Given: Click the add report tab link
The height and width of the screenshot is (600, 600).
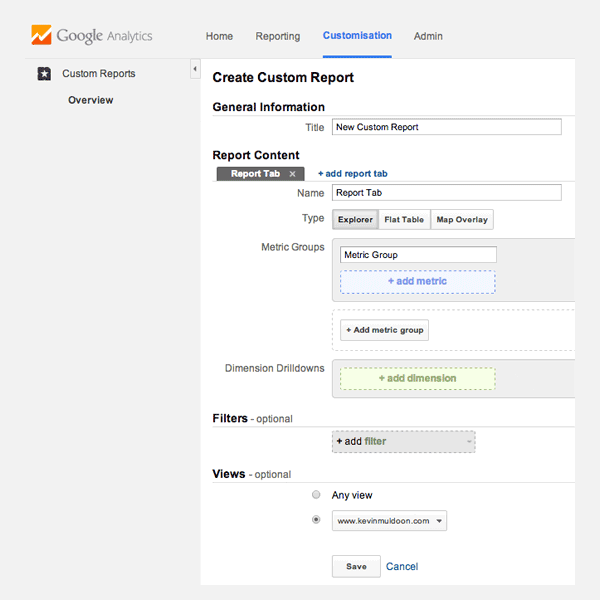Looking at the screenshot, I should [x=352, y=174].
